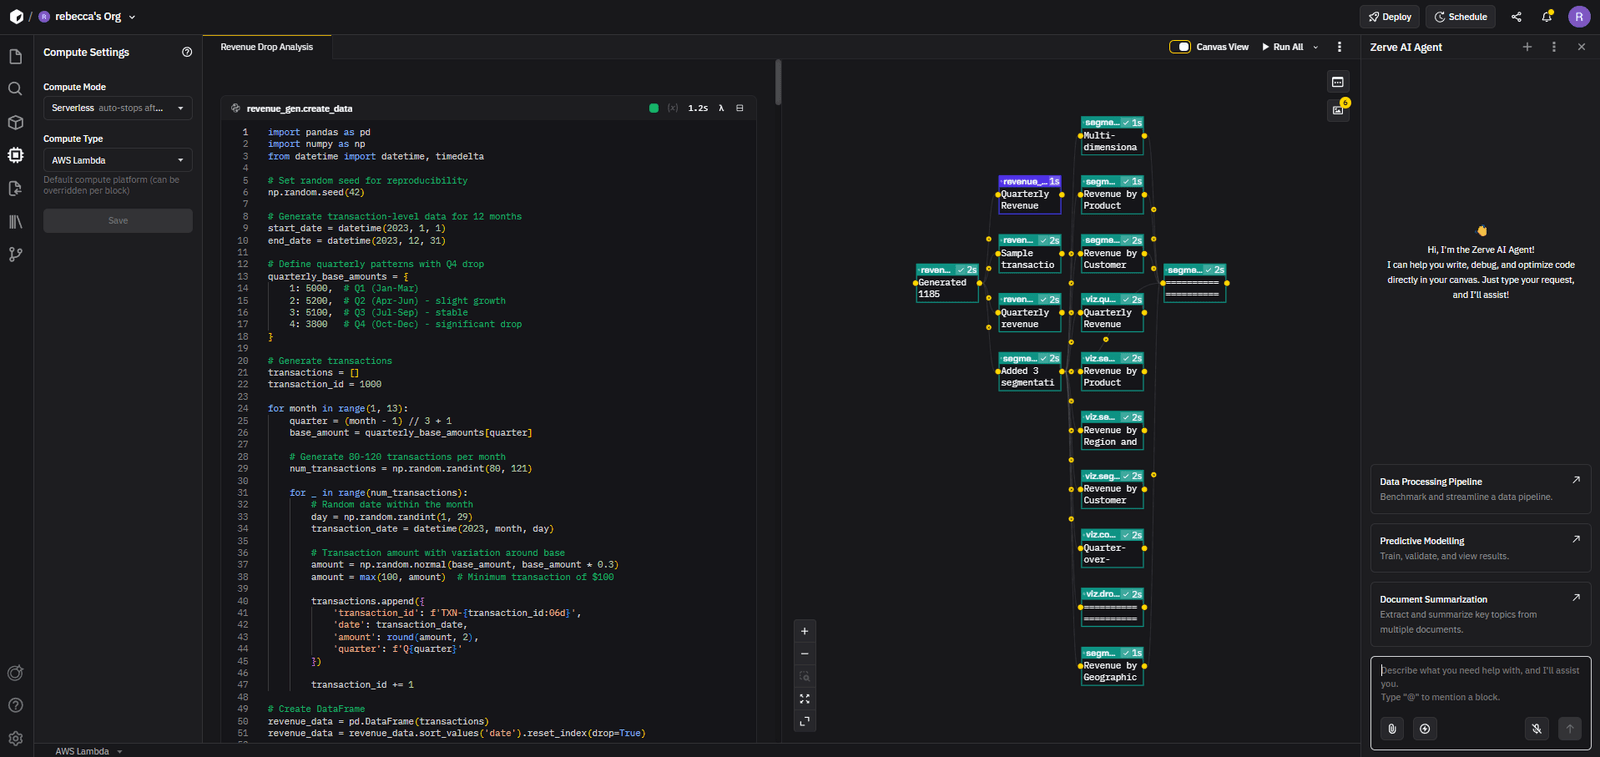Click the canvas zoom in plus icon
The height and width of the screenshot is (757, 1600).
(805, 631)
